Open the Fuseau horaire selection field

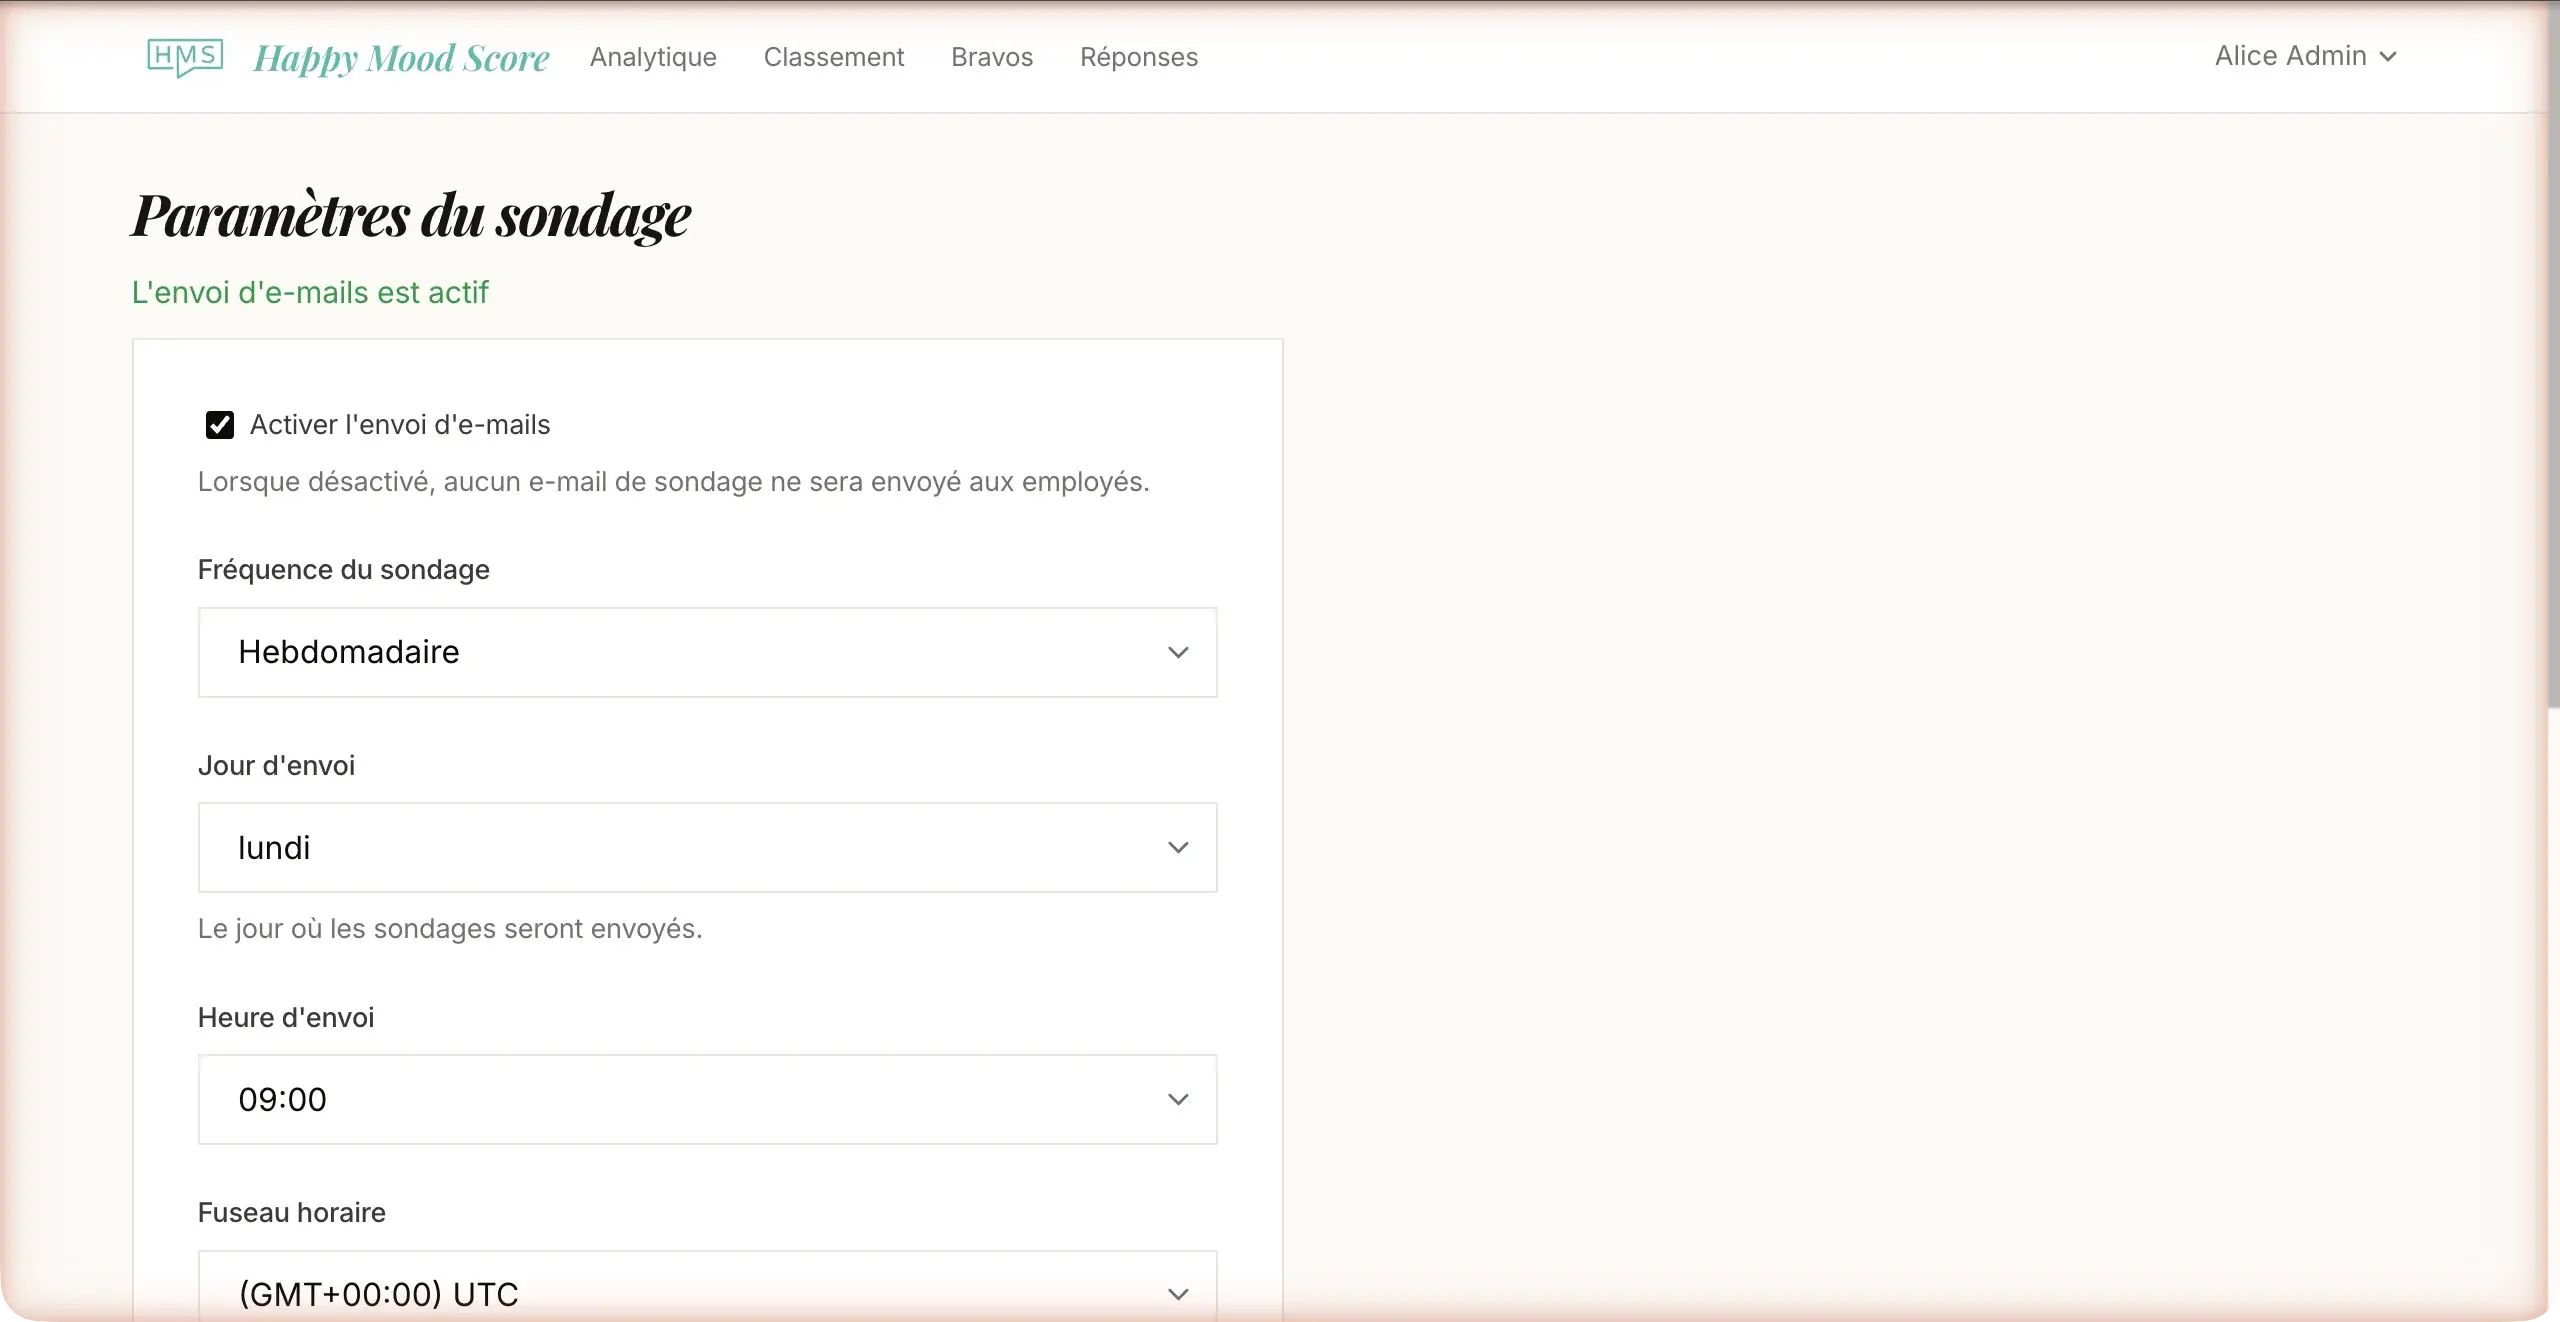[x=707, y=1292]
